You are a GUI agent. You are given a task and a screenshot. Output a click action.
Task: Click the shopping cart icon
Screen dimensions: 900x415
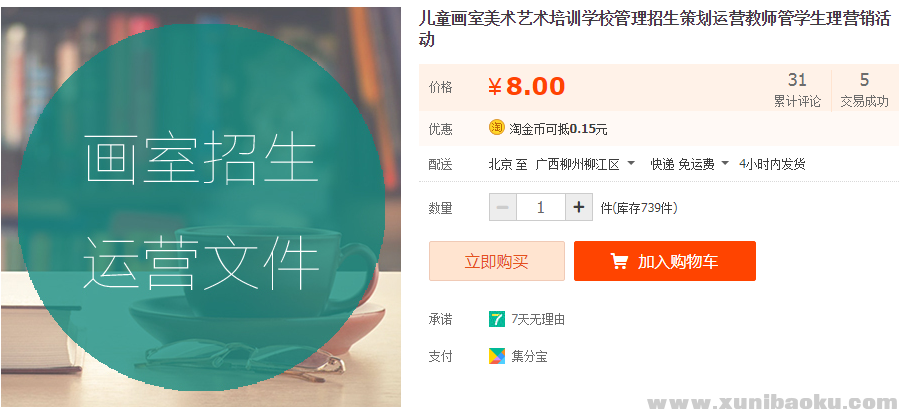click(619, 262)
